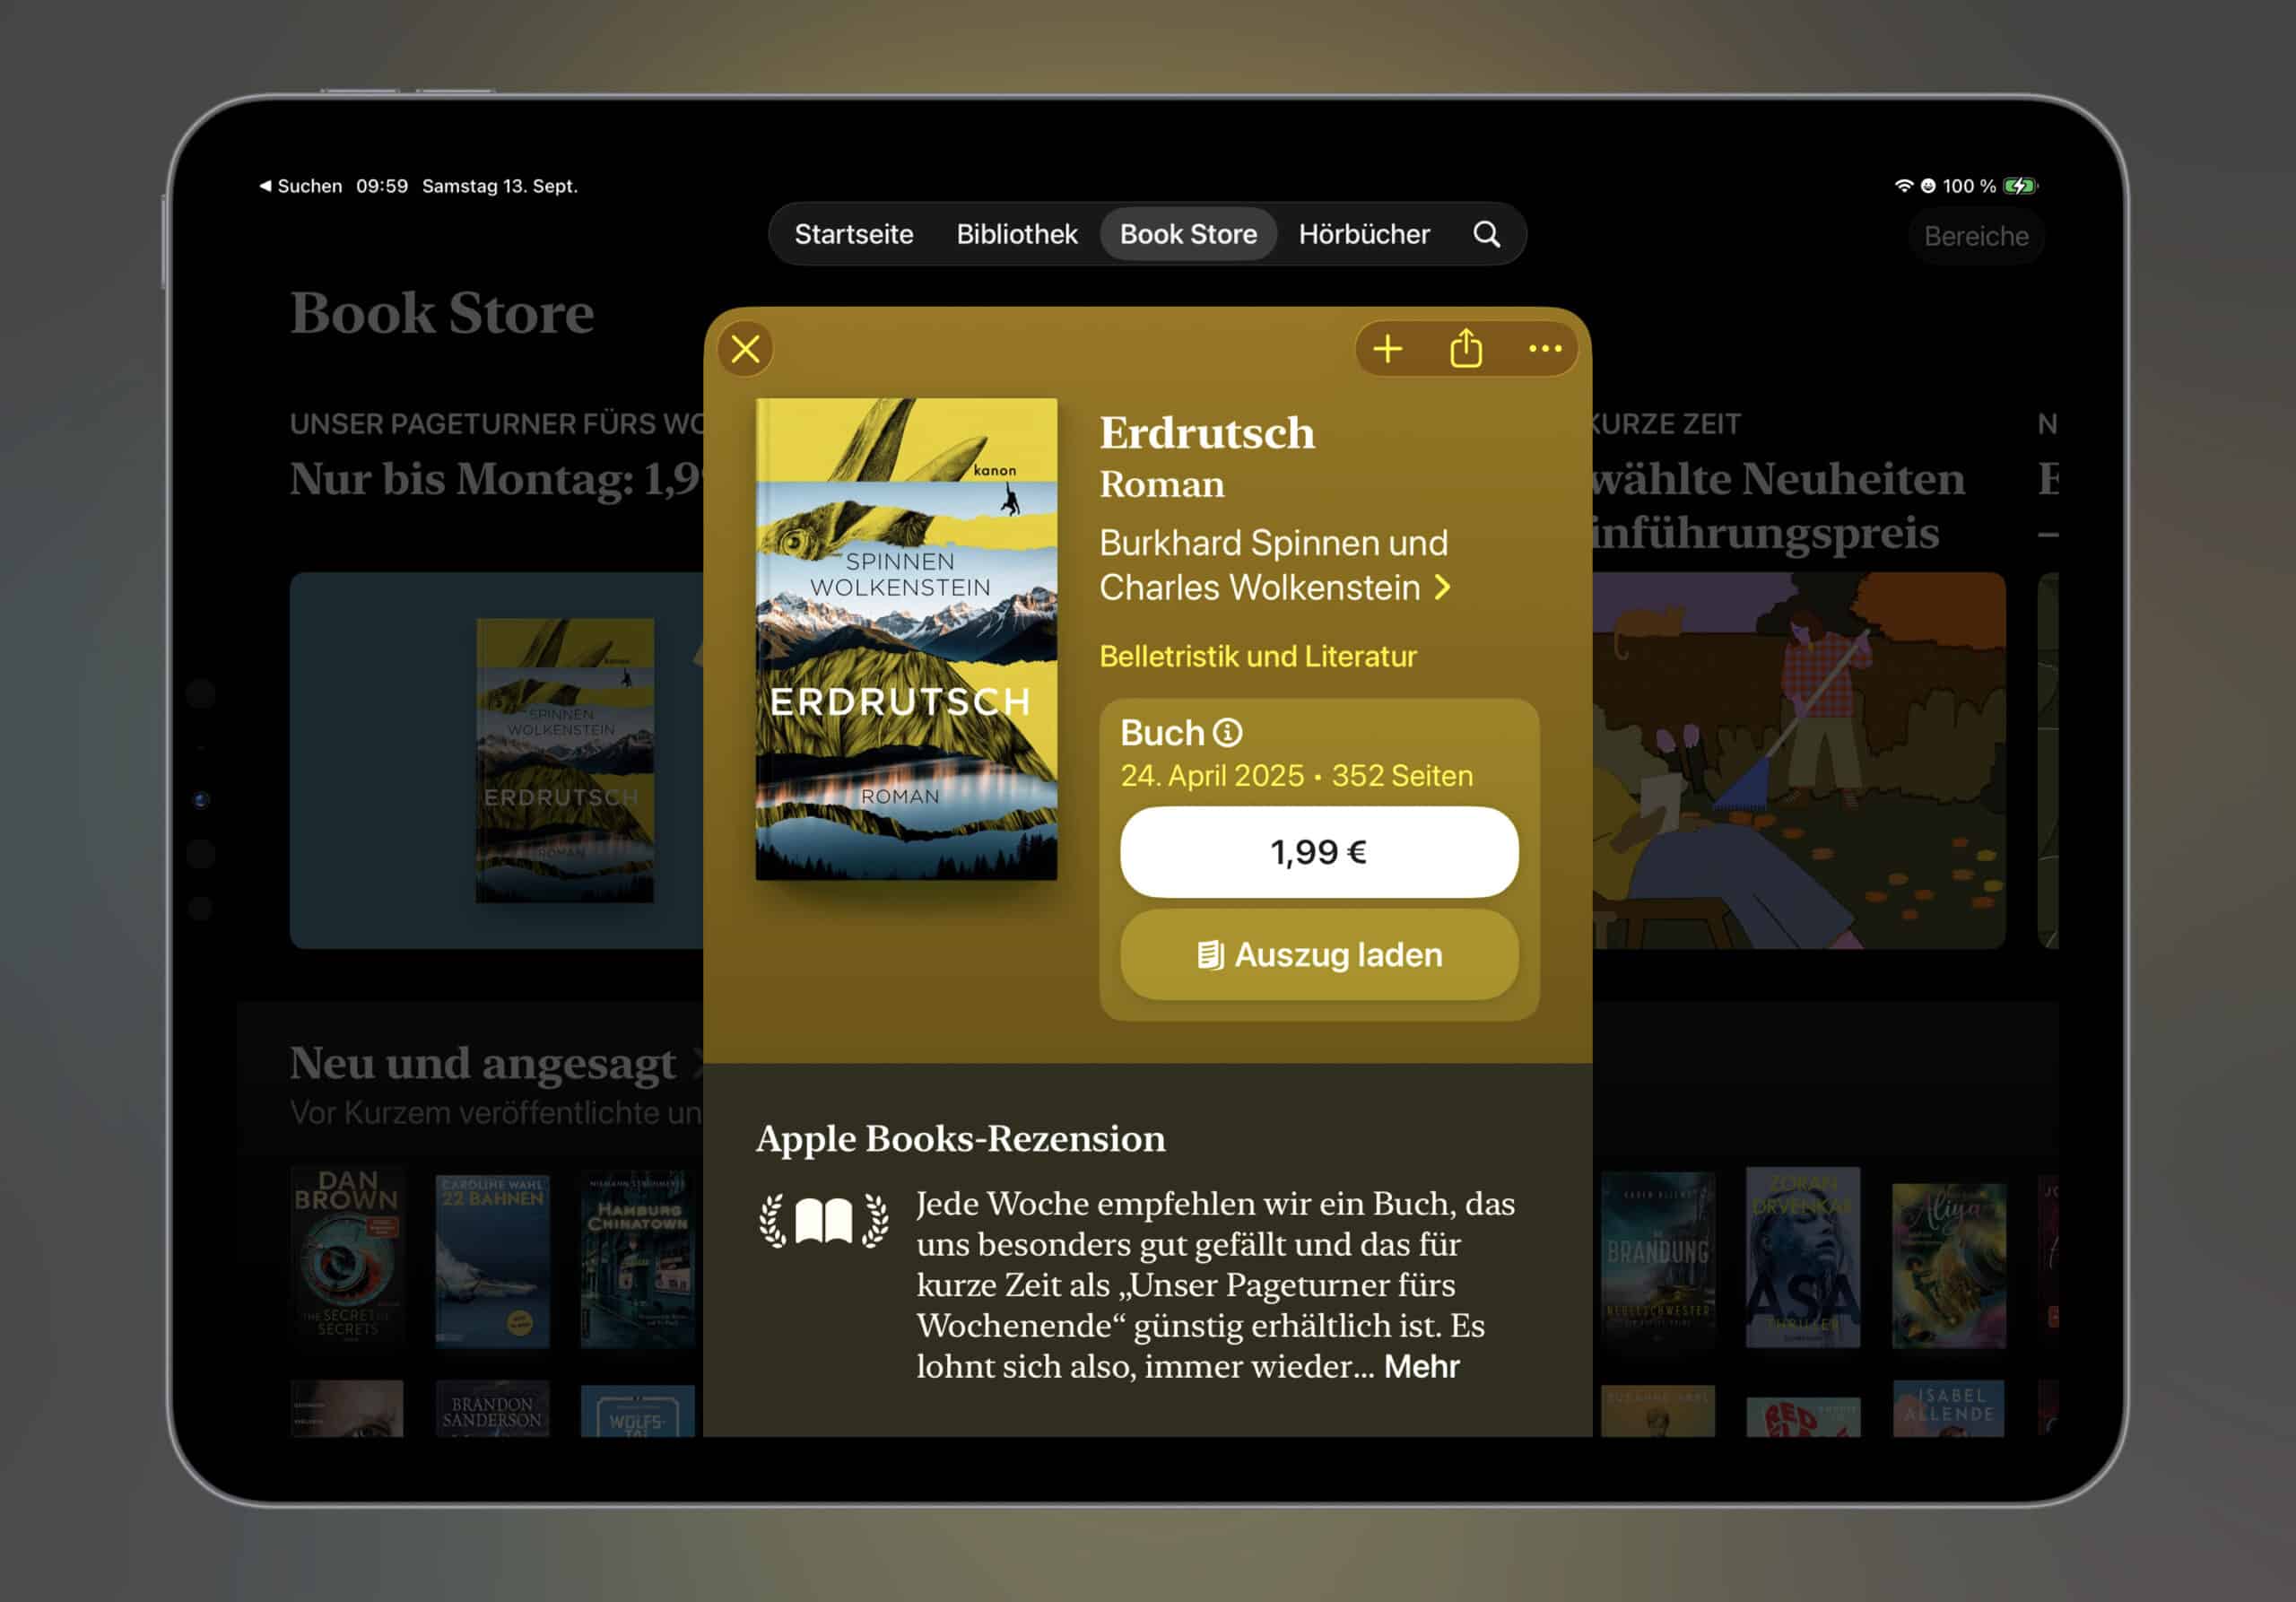Tap the 24. April 2025 · 352 Seiten text
Screen dimensions: 2296x1602
pyautogui.click(x=1296, y=776)
